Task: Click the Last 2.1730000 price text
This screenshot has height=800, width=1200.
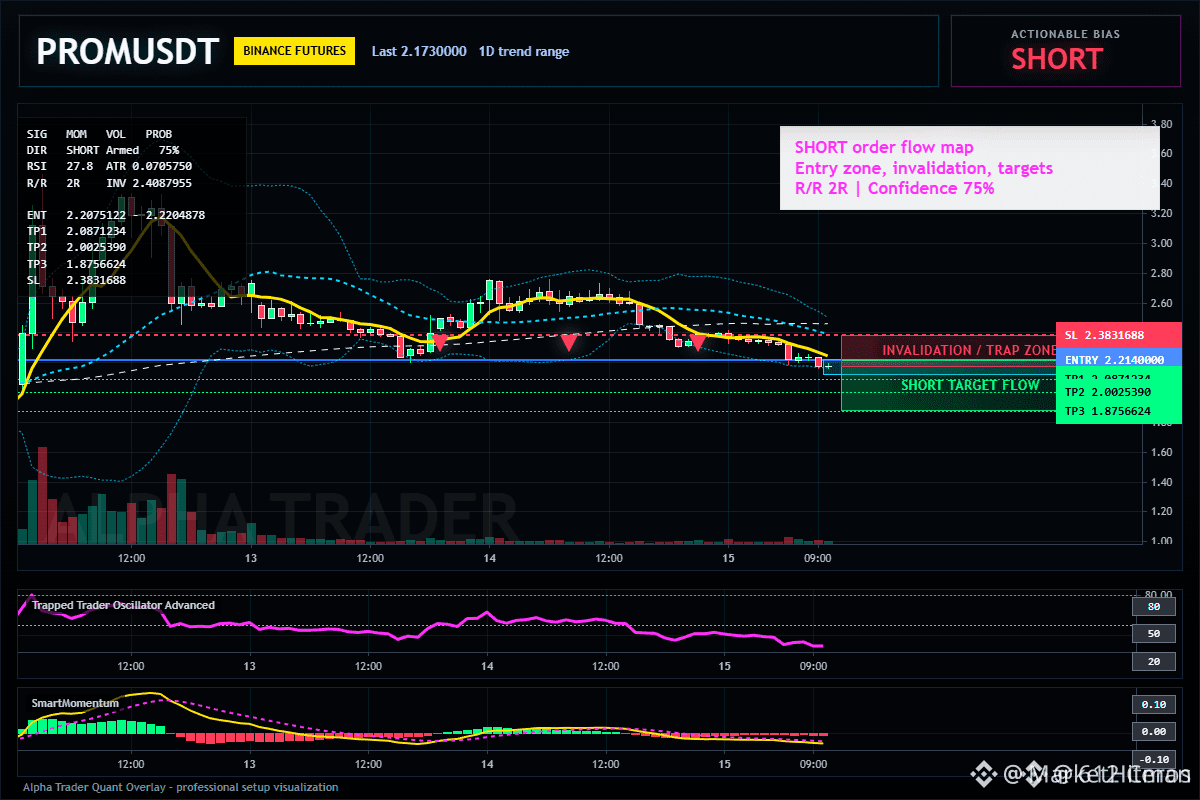Action: point(419,51)
